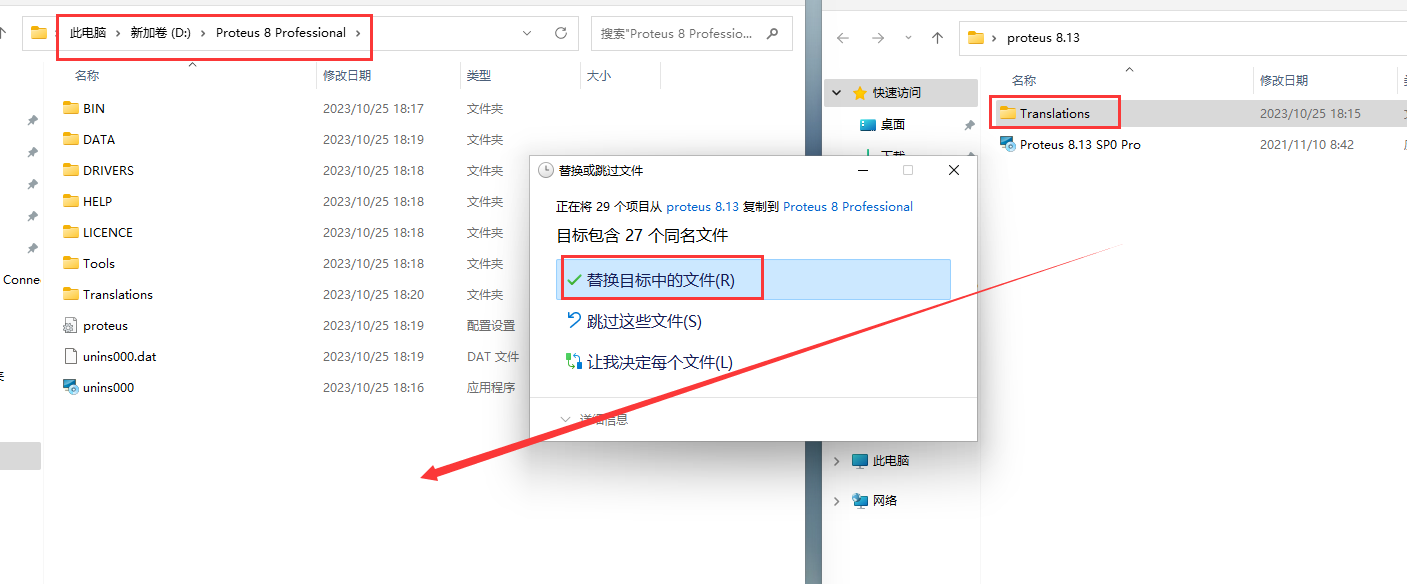1407x584 pixels.
Task: Open the BIN folder in the left window
Action: point(94,108)
